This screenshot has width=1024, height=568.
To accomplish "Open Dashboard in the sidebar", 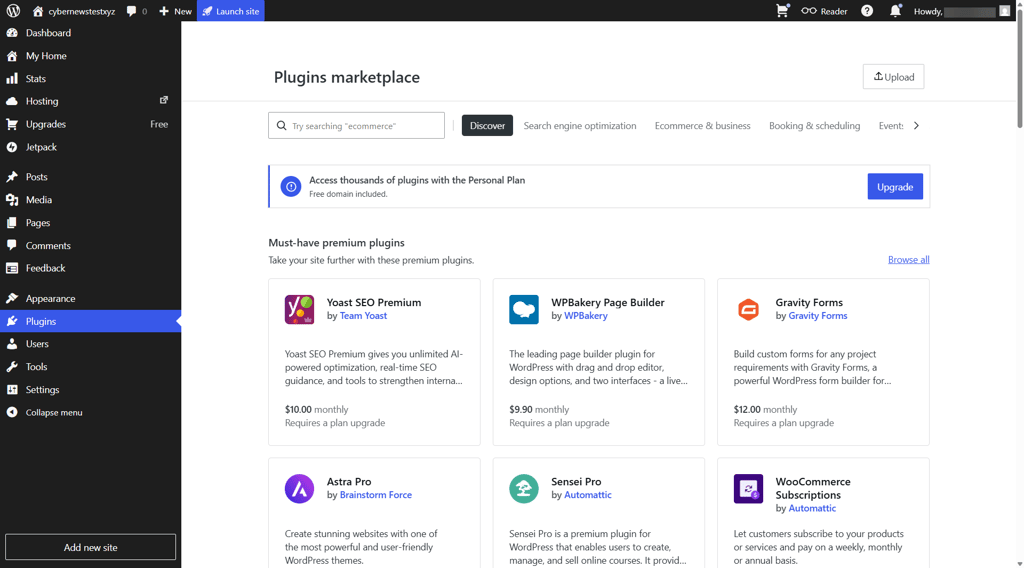I will click(48, 33).
